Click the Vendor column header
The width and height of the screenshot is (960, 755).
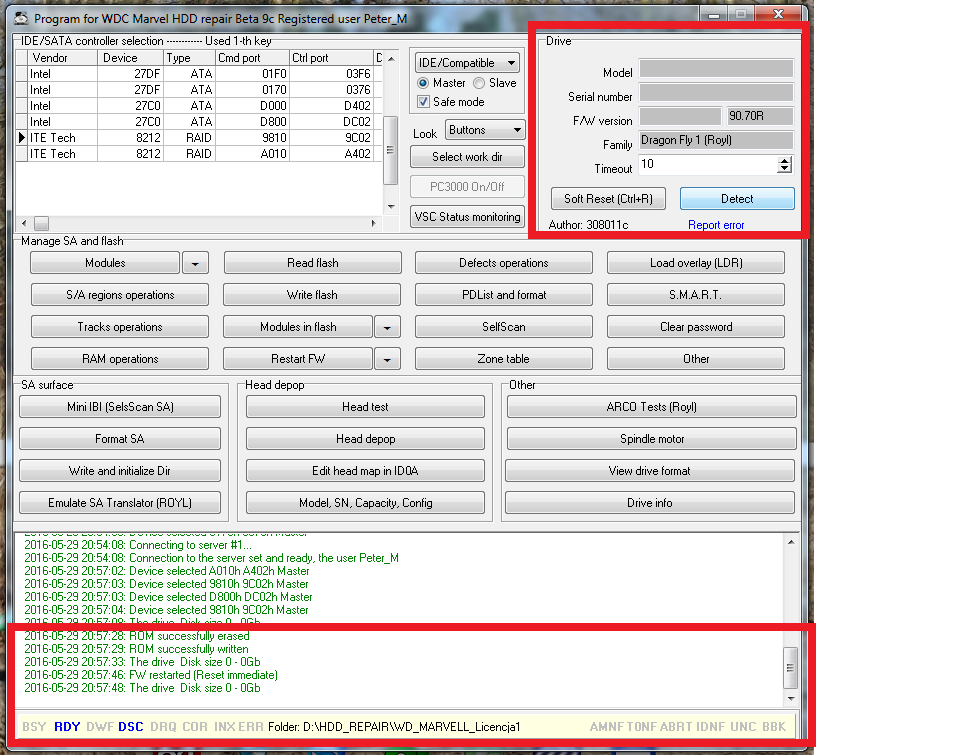(62, 58)
